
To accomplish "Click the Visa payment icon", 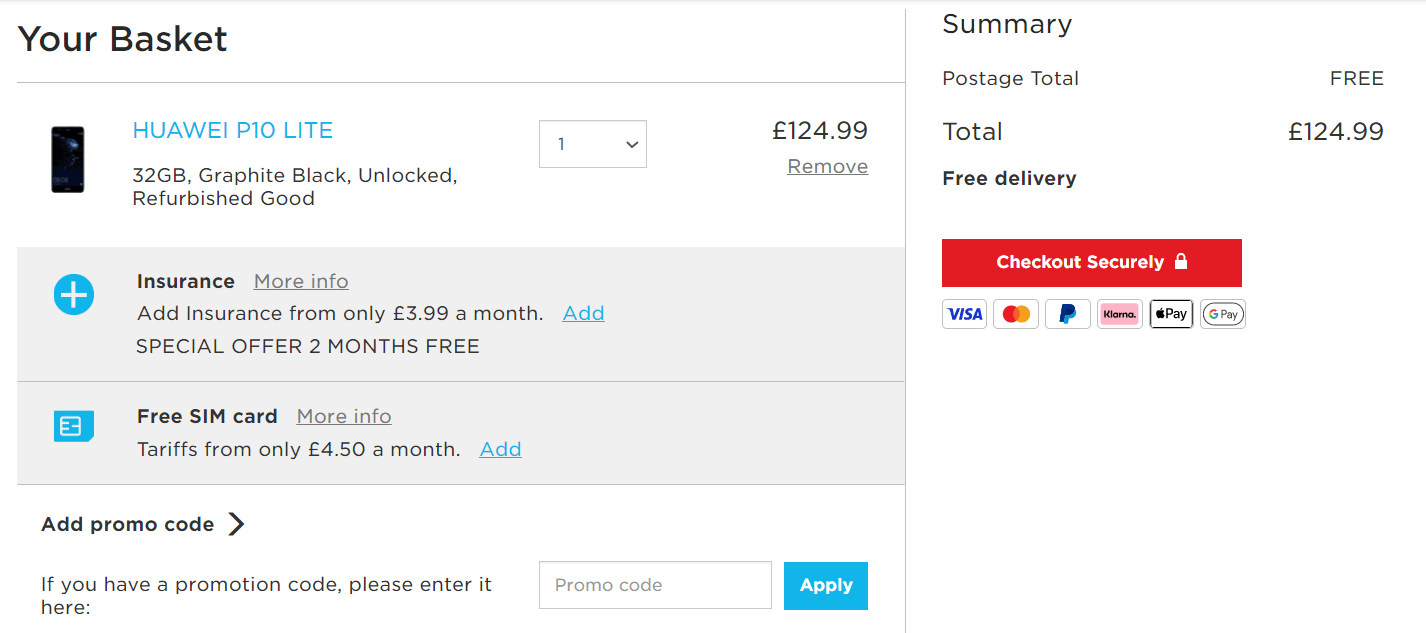I will [x=964, y=314].
